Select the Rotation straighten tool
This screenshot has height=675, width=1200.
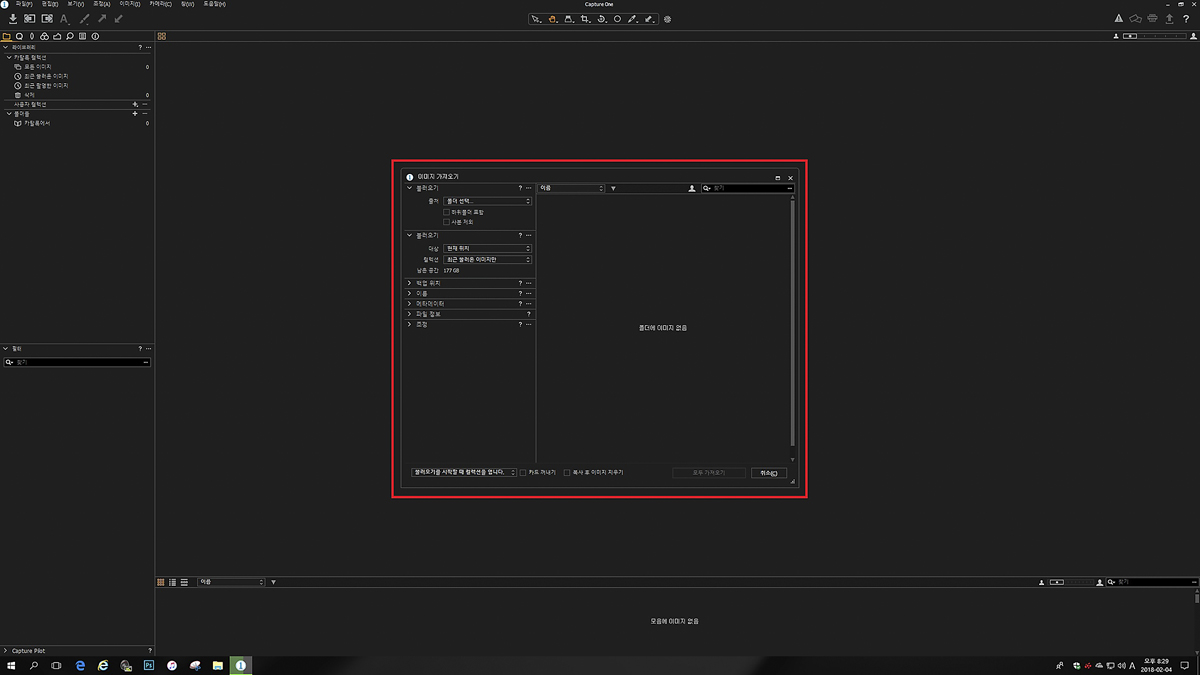[x=601, y=19]
